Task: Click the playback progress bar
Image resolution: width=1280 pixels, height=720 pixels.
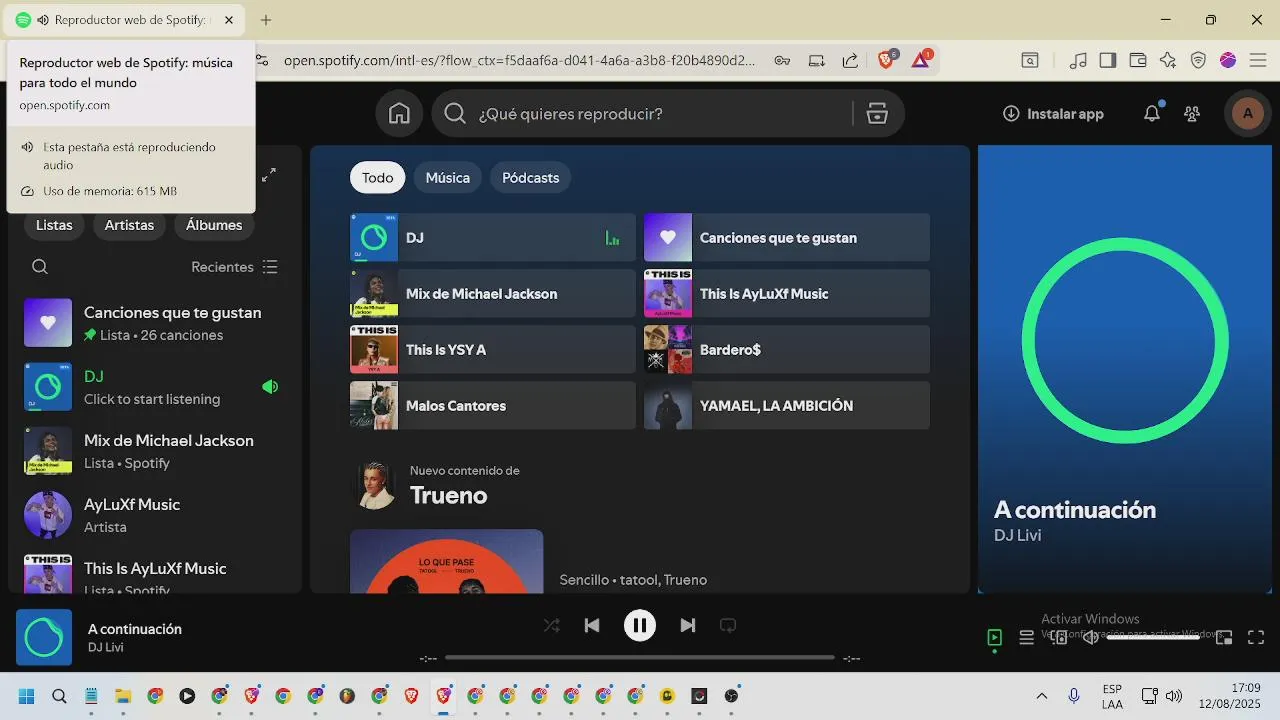Action: pos(640,658)
